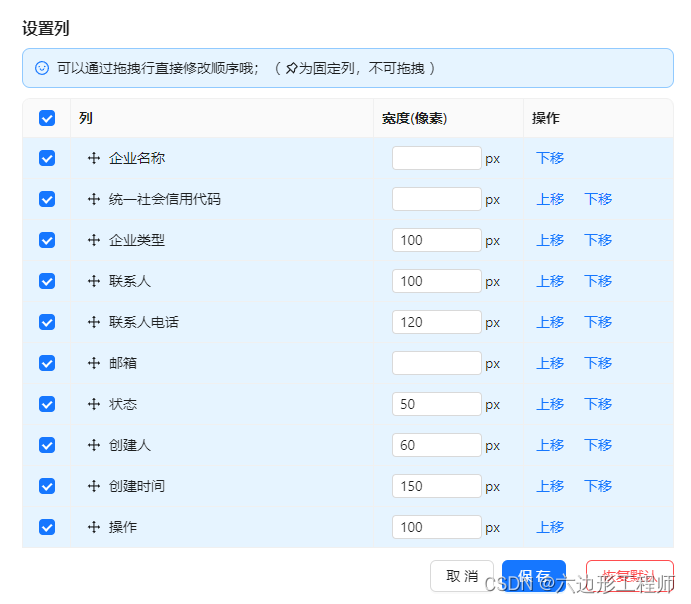
Task: Click the smiley info icon in the tip banner
Action: (x=42, y=68)
